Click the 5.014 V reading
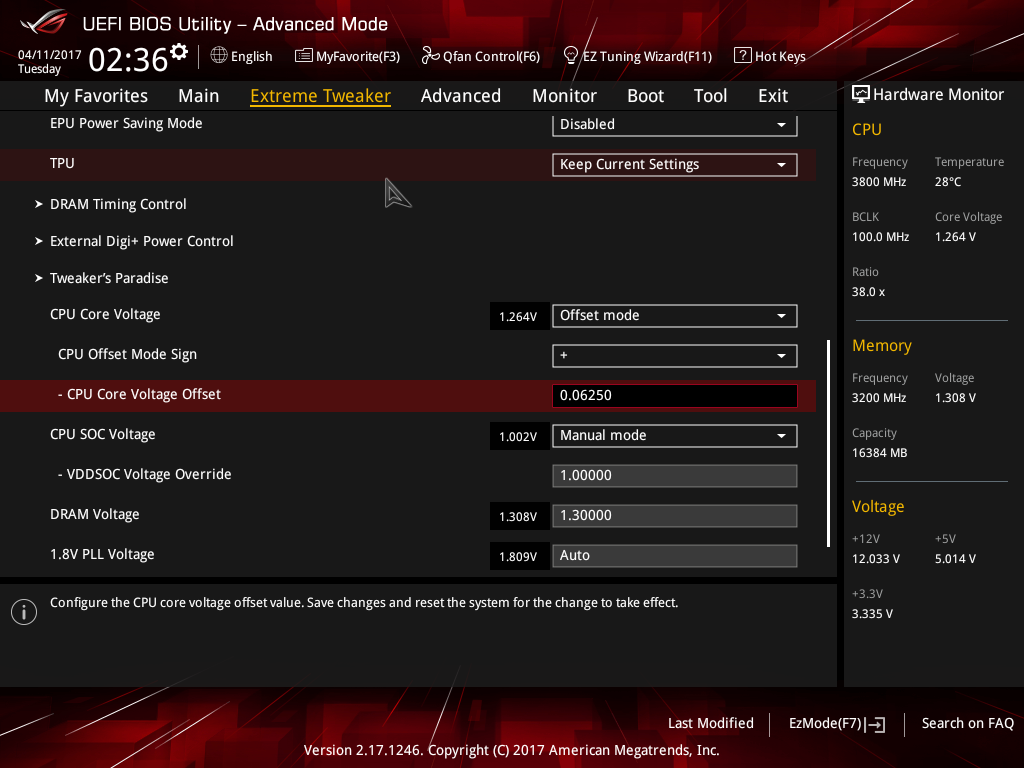1024x768 pixels. click(955, 559)
